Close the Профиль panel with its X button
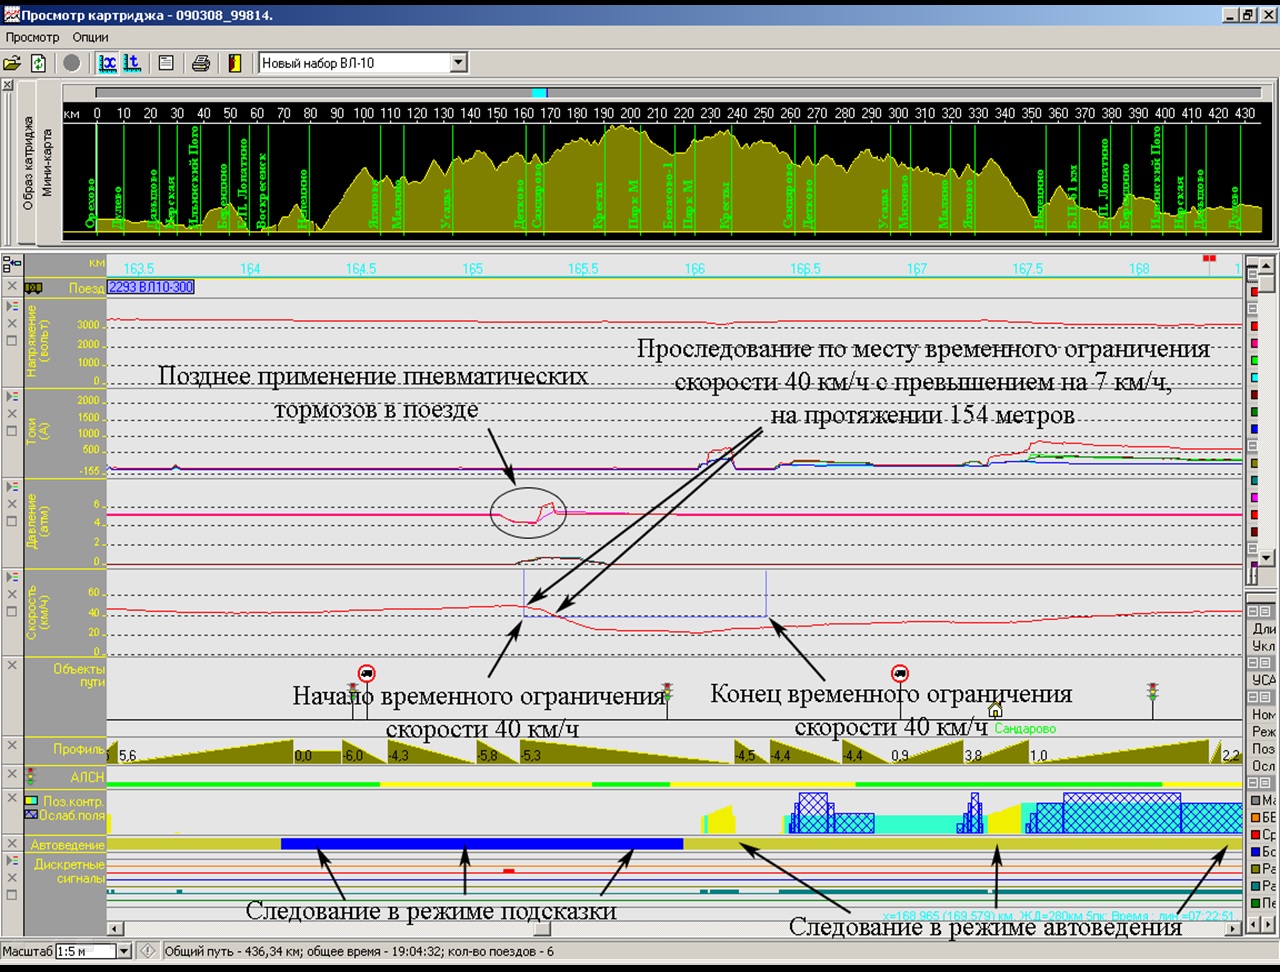Image resolution: width=1282 pixels, height=972 pixels. 12,746
